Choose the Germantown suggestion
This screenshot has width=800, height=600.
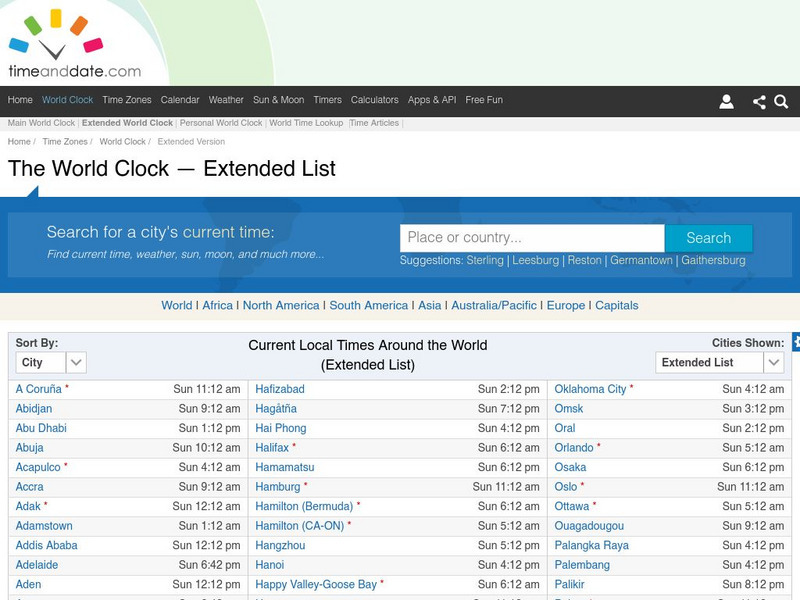pyautogui.click(x=641, y=260)
